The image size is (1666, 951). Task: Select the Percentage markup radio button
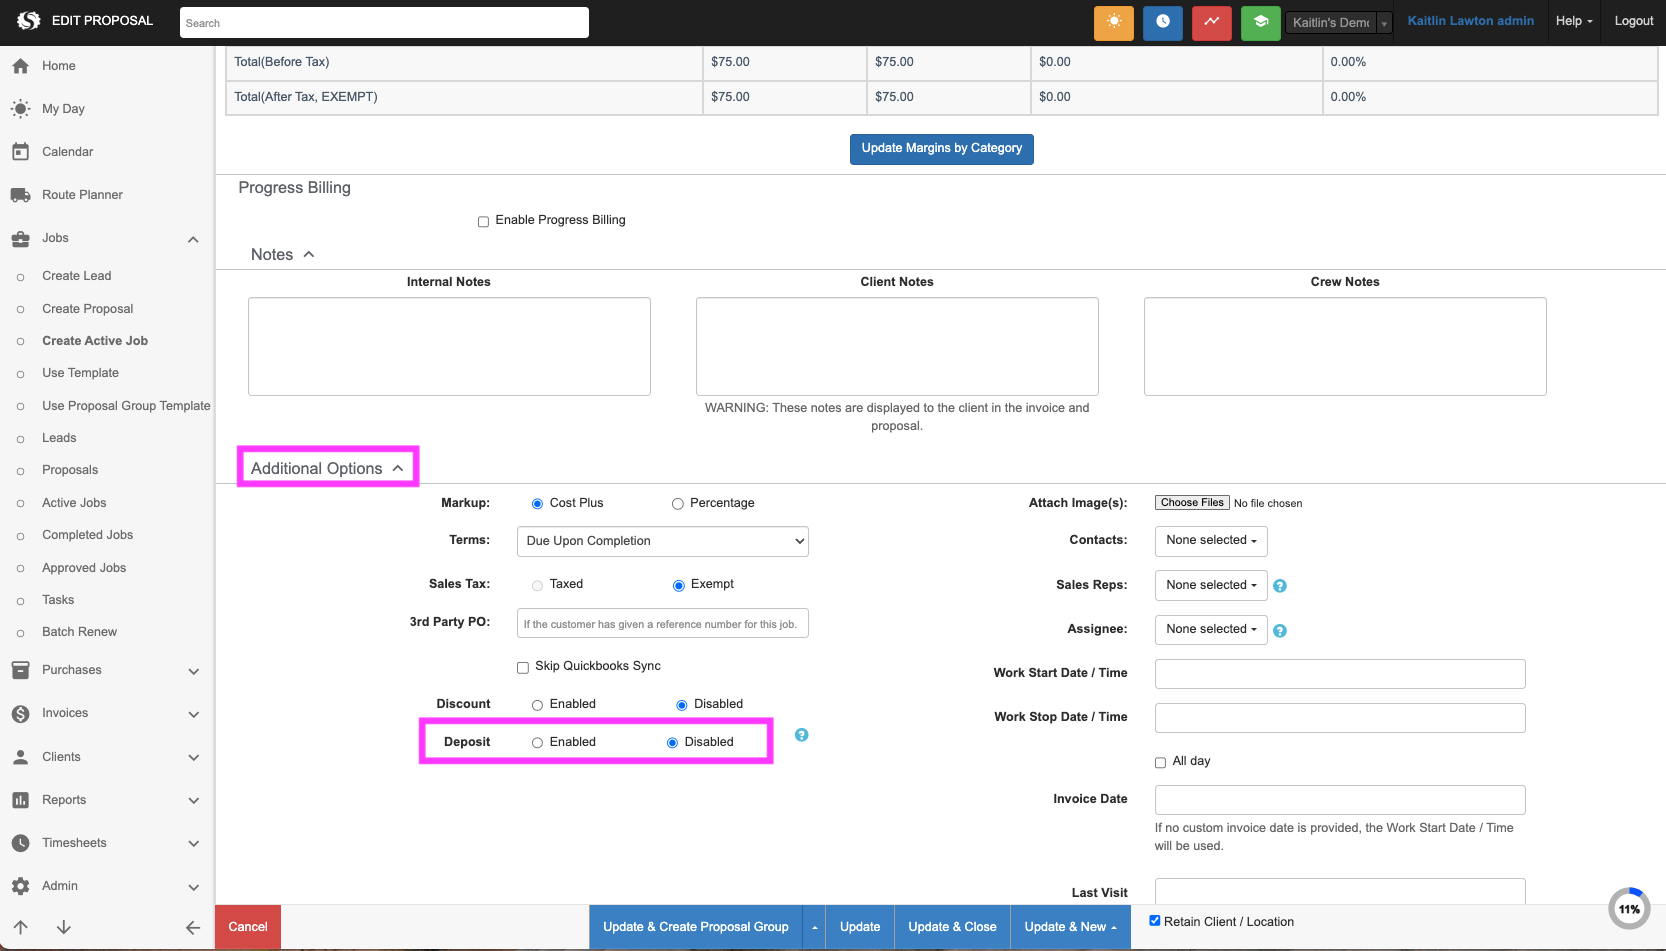677,504
